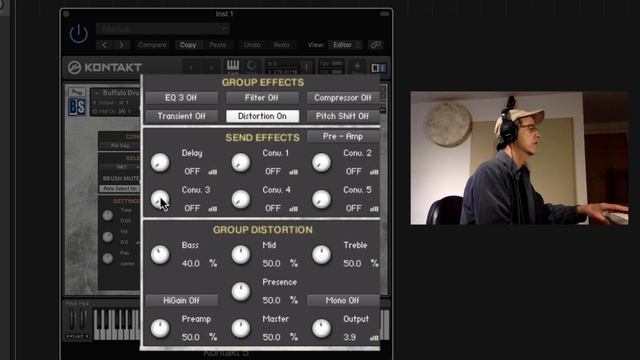640x360 pixels.
Task: Open instrument edit wrench icon
Action: point(77,92)
